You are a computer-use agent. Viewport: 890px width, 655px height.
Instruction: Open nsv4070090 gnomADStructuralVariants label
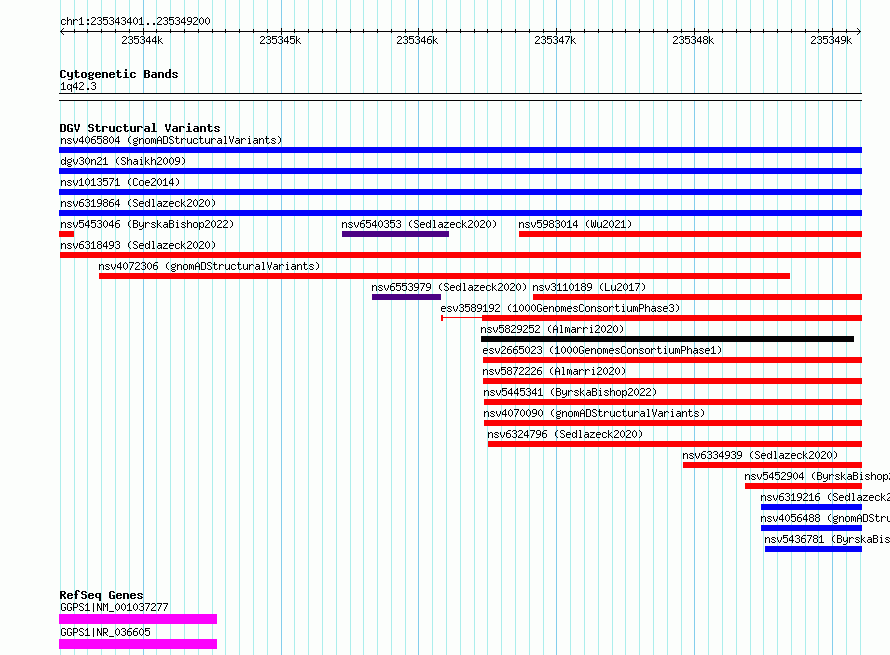[594, 413]
